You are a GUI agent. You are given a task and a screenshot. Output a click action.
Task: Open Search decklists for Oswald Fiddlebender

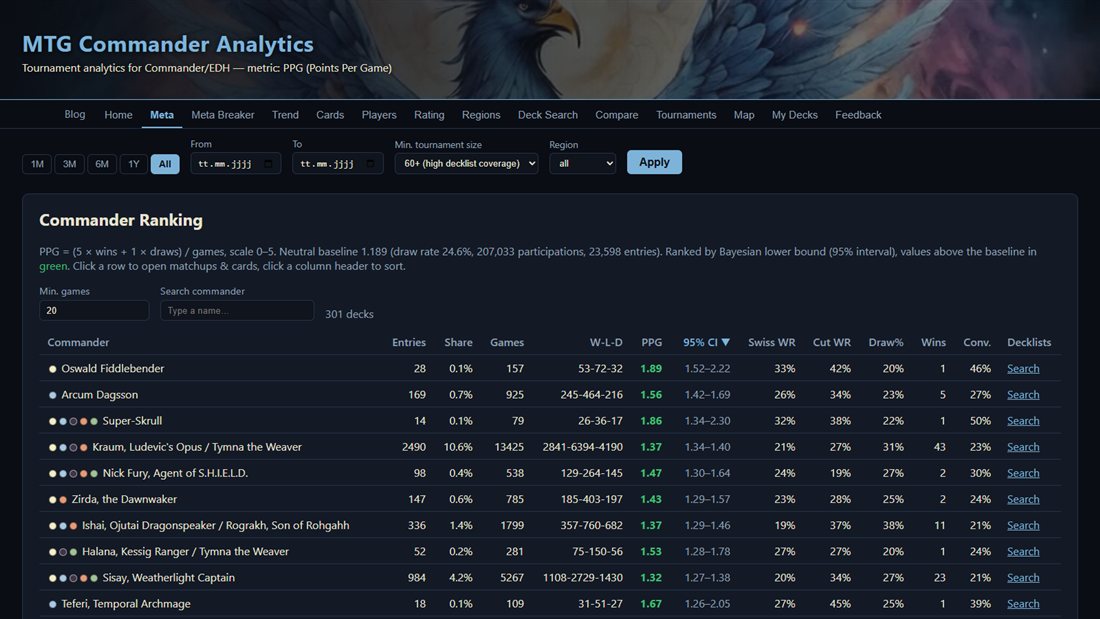point(1023,368)
